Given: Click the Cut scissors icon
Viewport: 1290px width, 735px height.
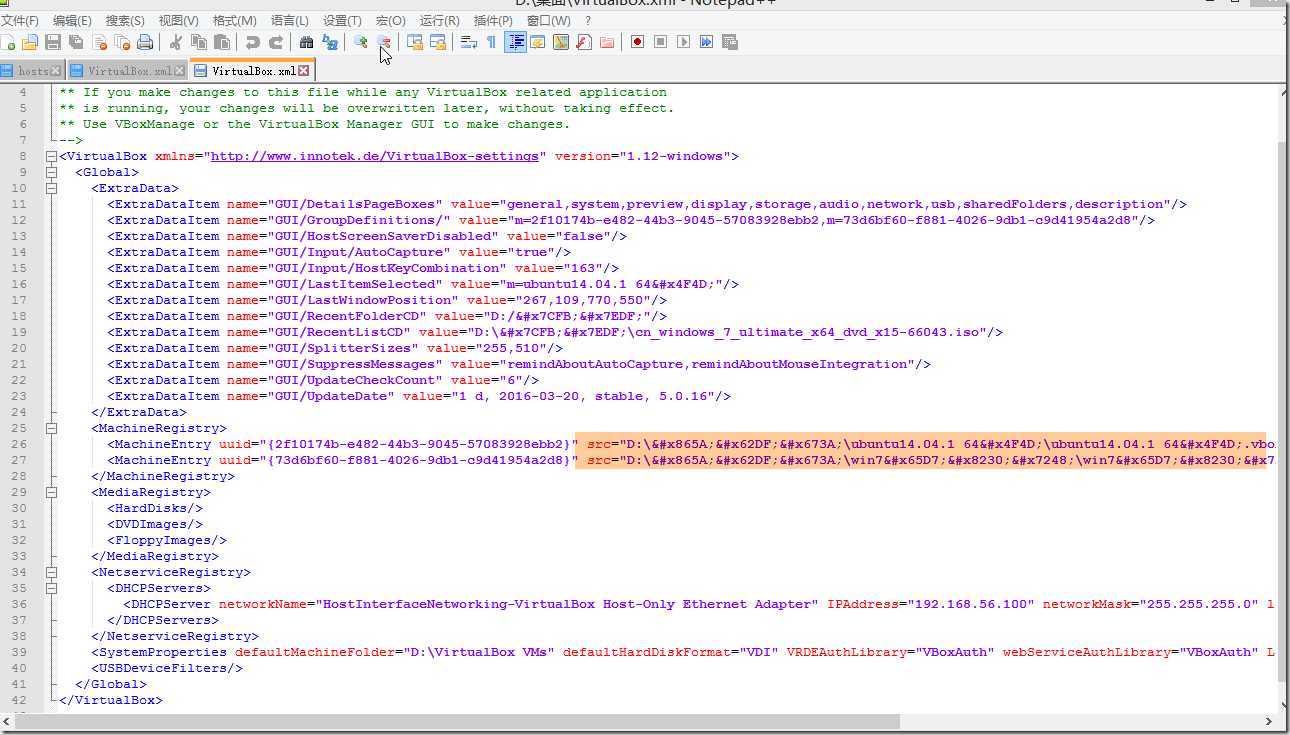Looking at the screenshot, I should (175, 42).
